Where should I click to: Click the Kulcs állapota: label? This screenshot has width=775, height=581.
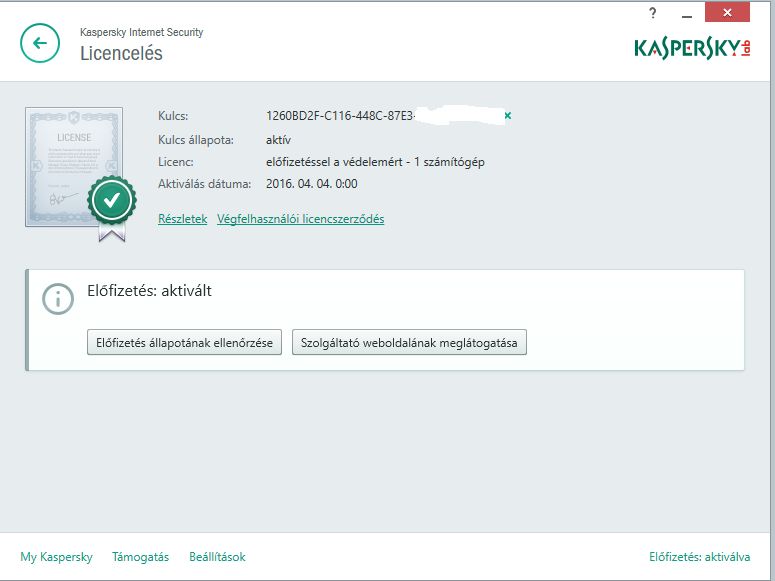(x=196, y=140)
